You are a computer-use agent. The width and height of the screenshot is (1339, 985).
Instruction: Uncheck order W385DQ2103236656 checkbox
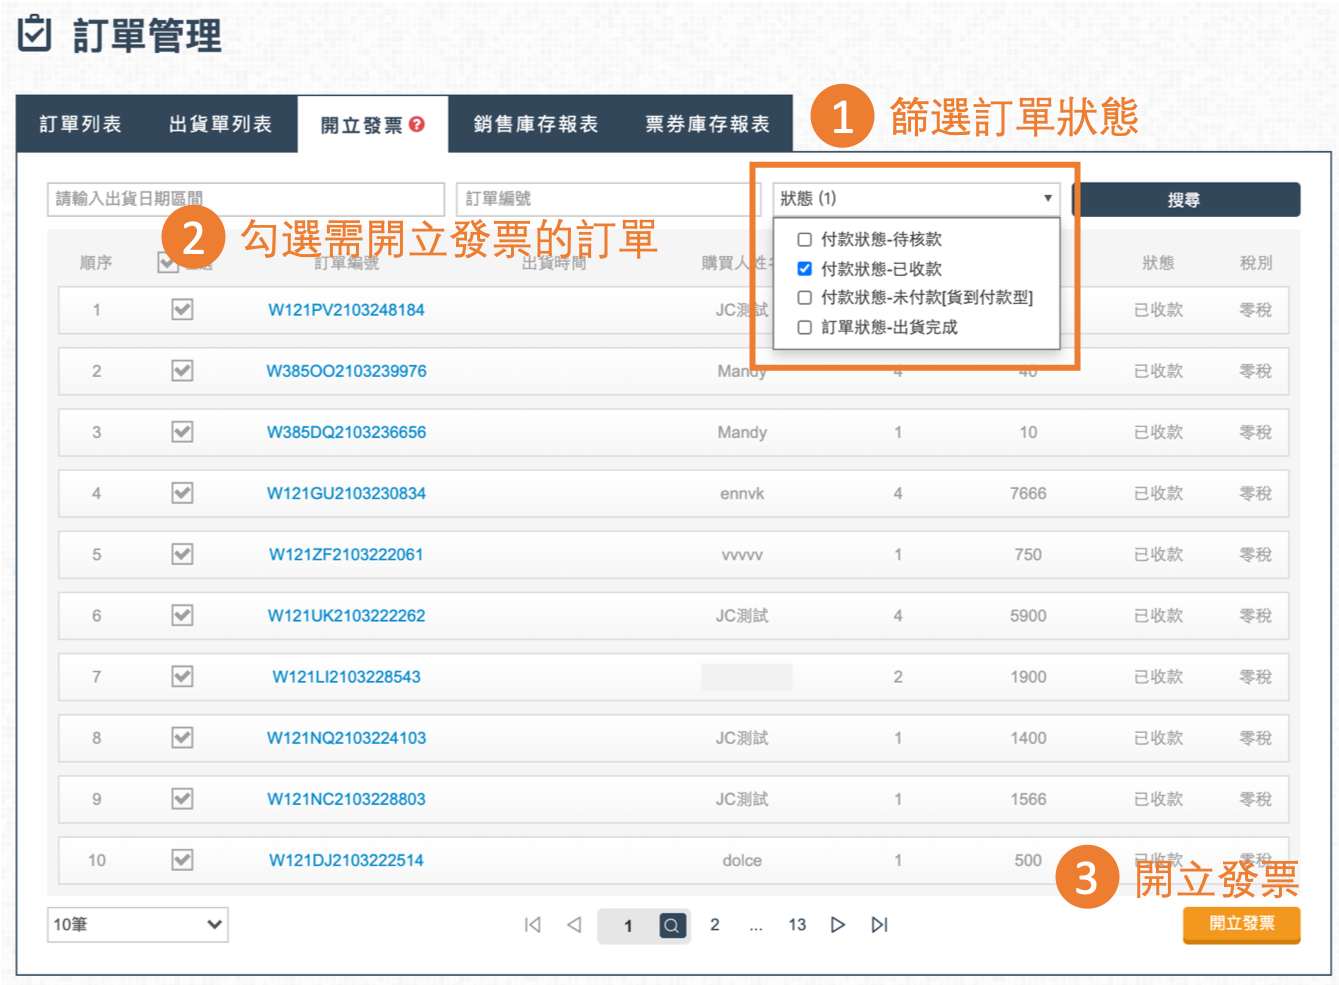point(182,432)
